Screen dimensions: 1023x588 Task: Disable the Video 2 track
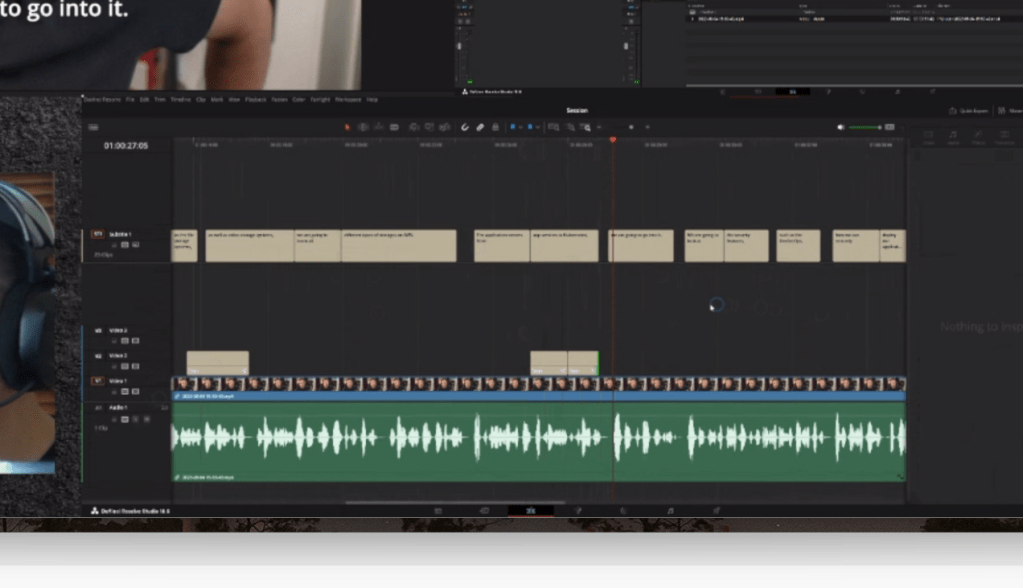136,366
